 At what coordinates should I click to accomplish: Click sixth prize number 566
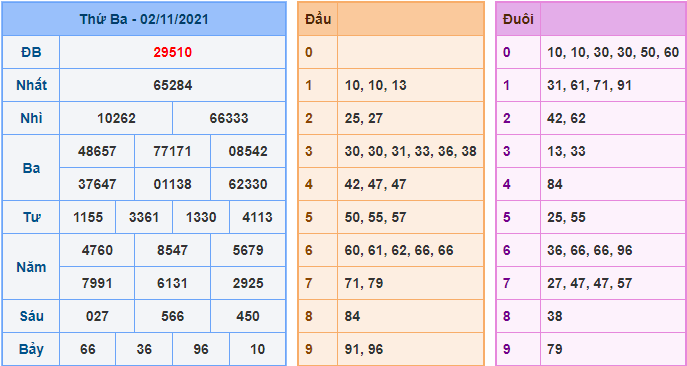(173, 316)
